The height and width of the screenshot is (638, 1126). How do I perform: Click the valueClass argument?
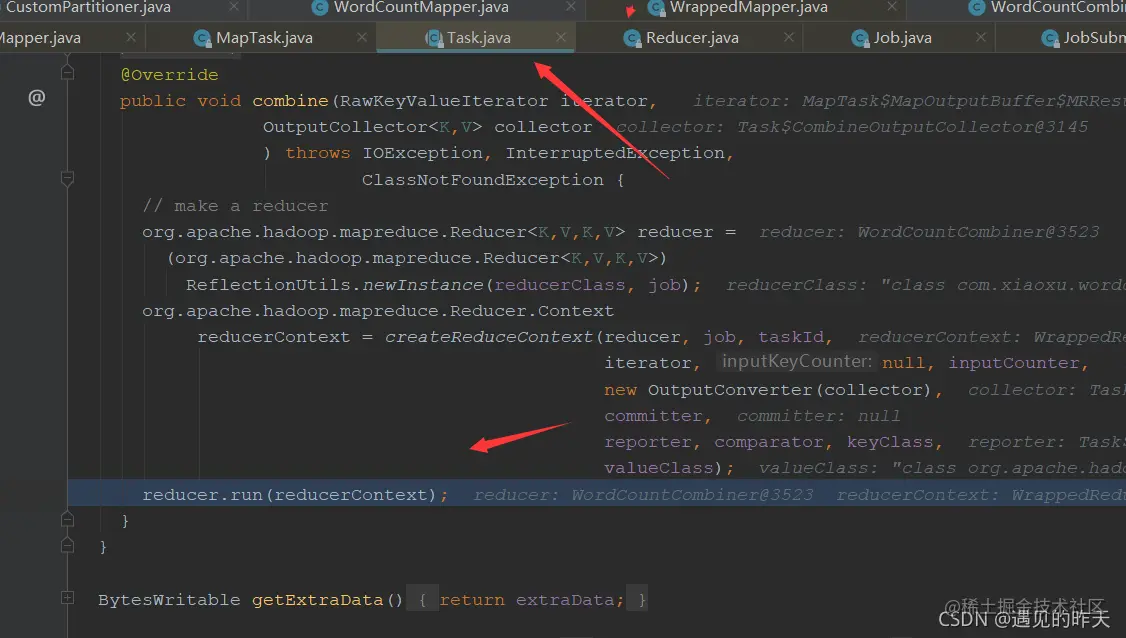coord(659,468)
